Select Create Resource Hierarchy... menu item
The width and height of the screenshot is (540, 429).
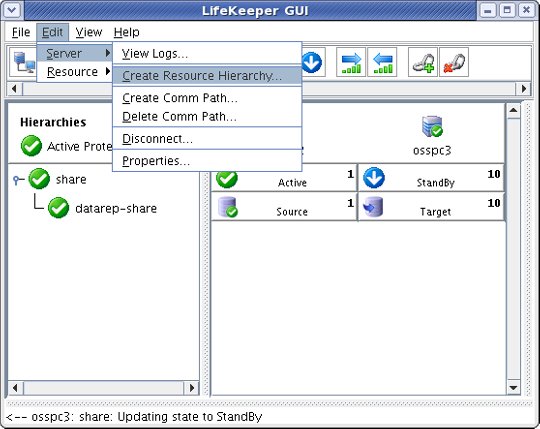coord(207,75)
